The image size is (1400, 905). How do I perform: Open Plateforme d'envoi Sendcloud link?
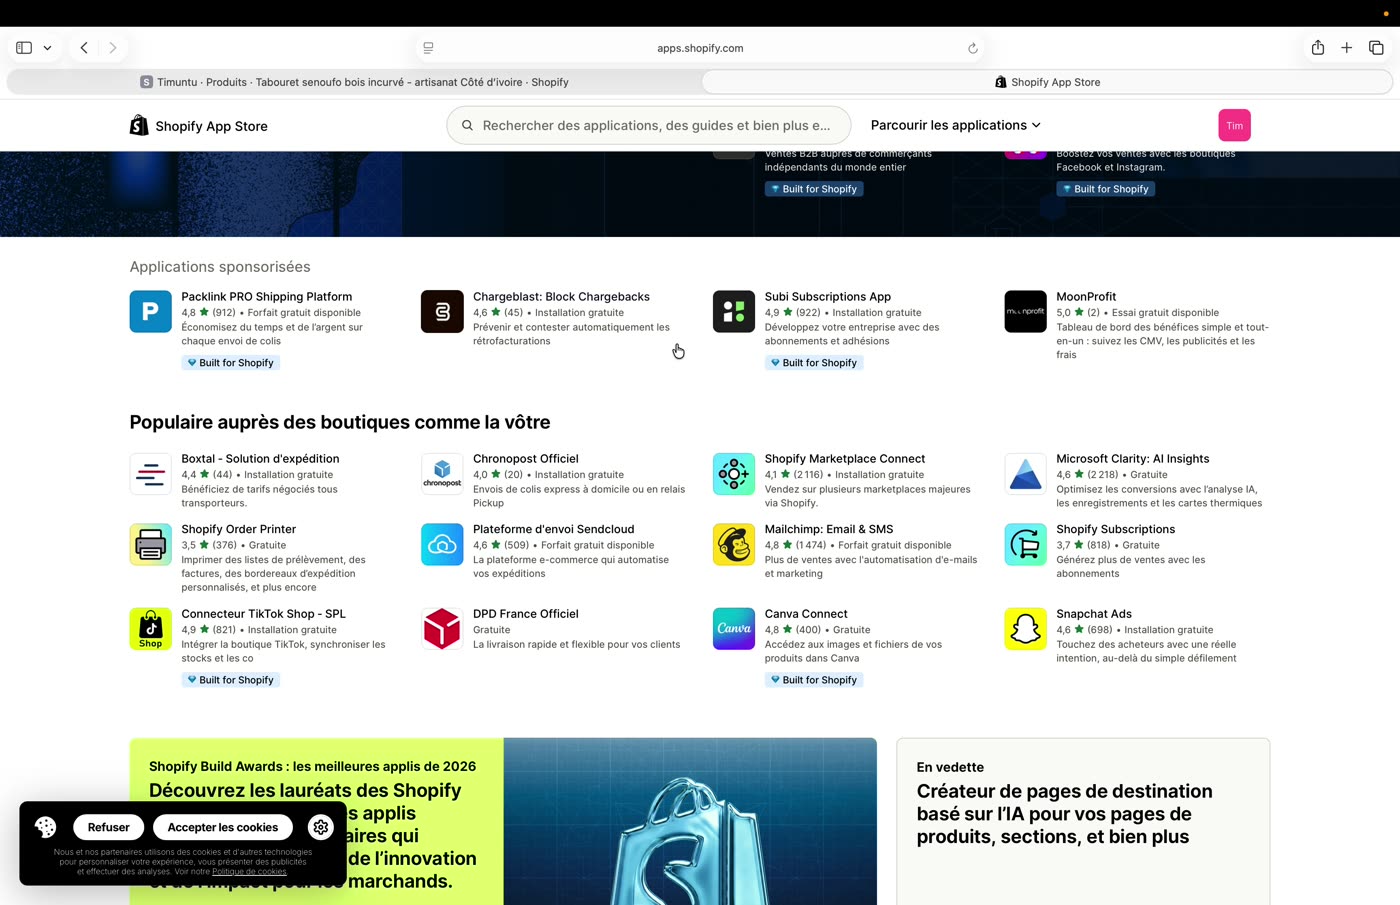(x=554, y=529)
